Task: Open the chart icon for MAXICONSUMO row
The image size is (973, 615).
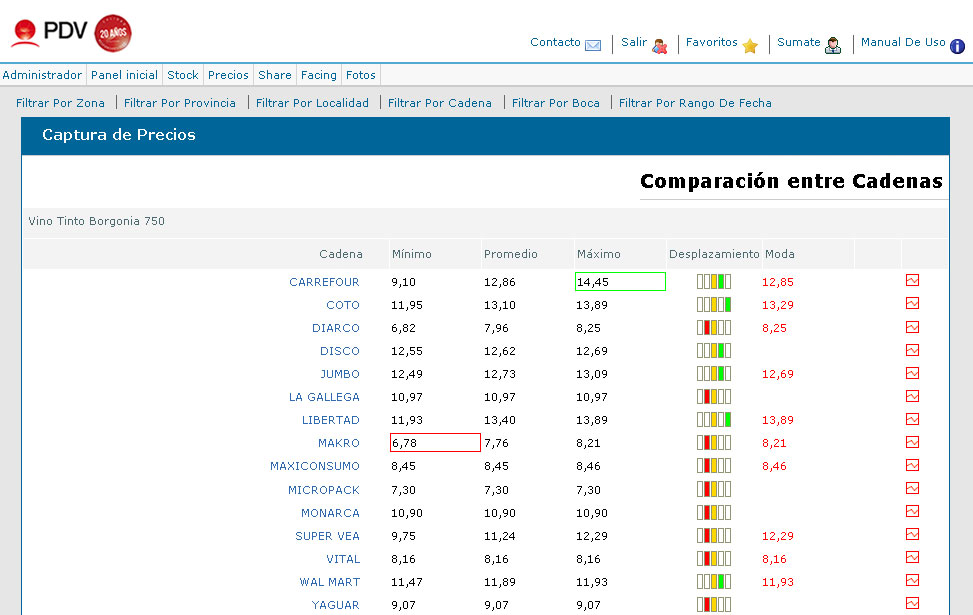Action: tap(912, 465)
